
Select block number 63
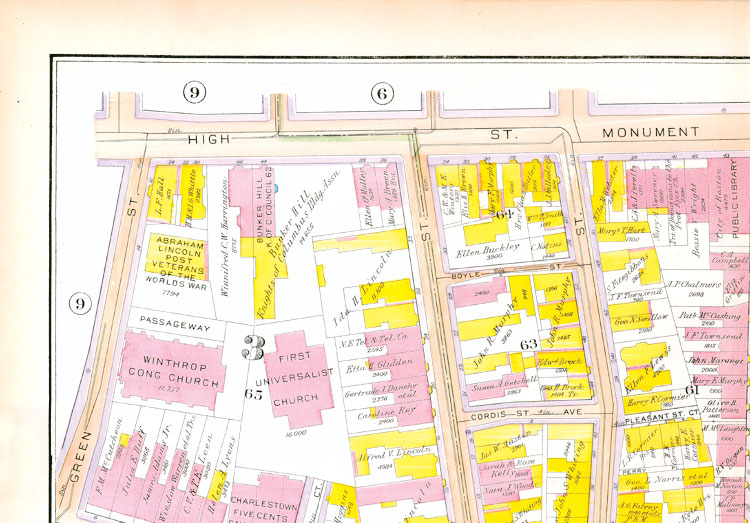click(x=529, y=343)
